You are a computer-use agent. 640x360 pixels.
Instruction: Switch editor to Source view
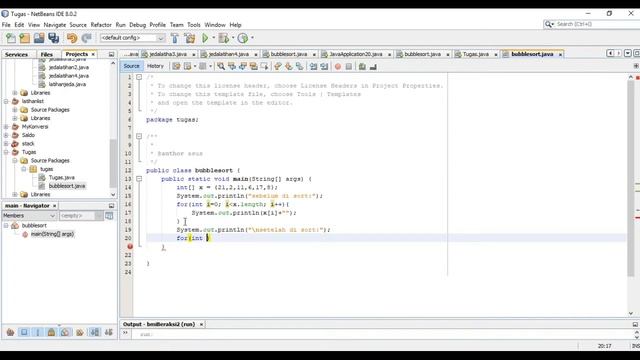(131, 66)
